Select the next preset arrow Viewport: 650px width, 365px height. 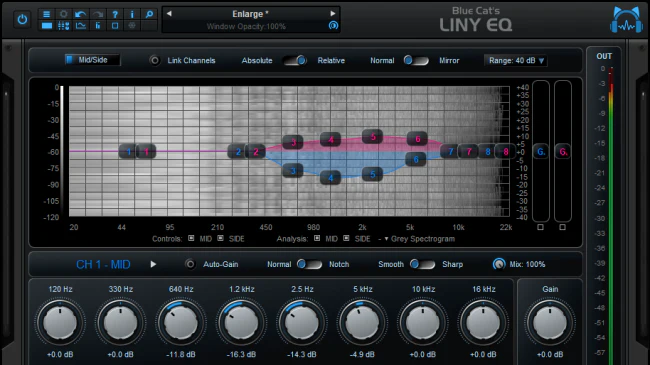pyautogui.click(x=332, y=13)
